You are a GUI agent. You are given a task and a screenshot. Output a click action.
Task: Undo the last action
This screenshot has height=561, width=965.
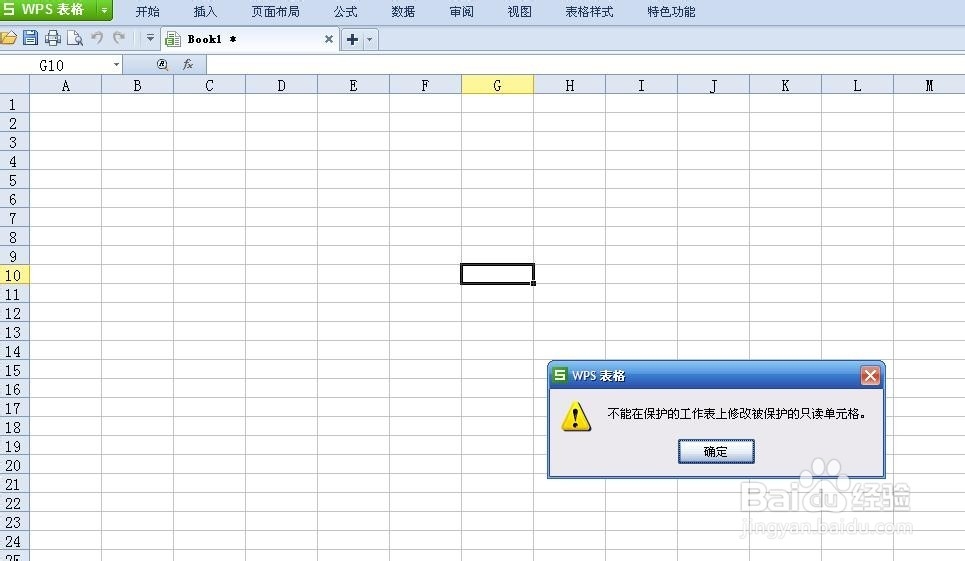(97, 38)
